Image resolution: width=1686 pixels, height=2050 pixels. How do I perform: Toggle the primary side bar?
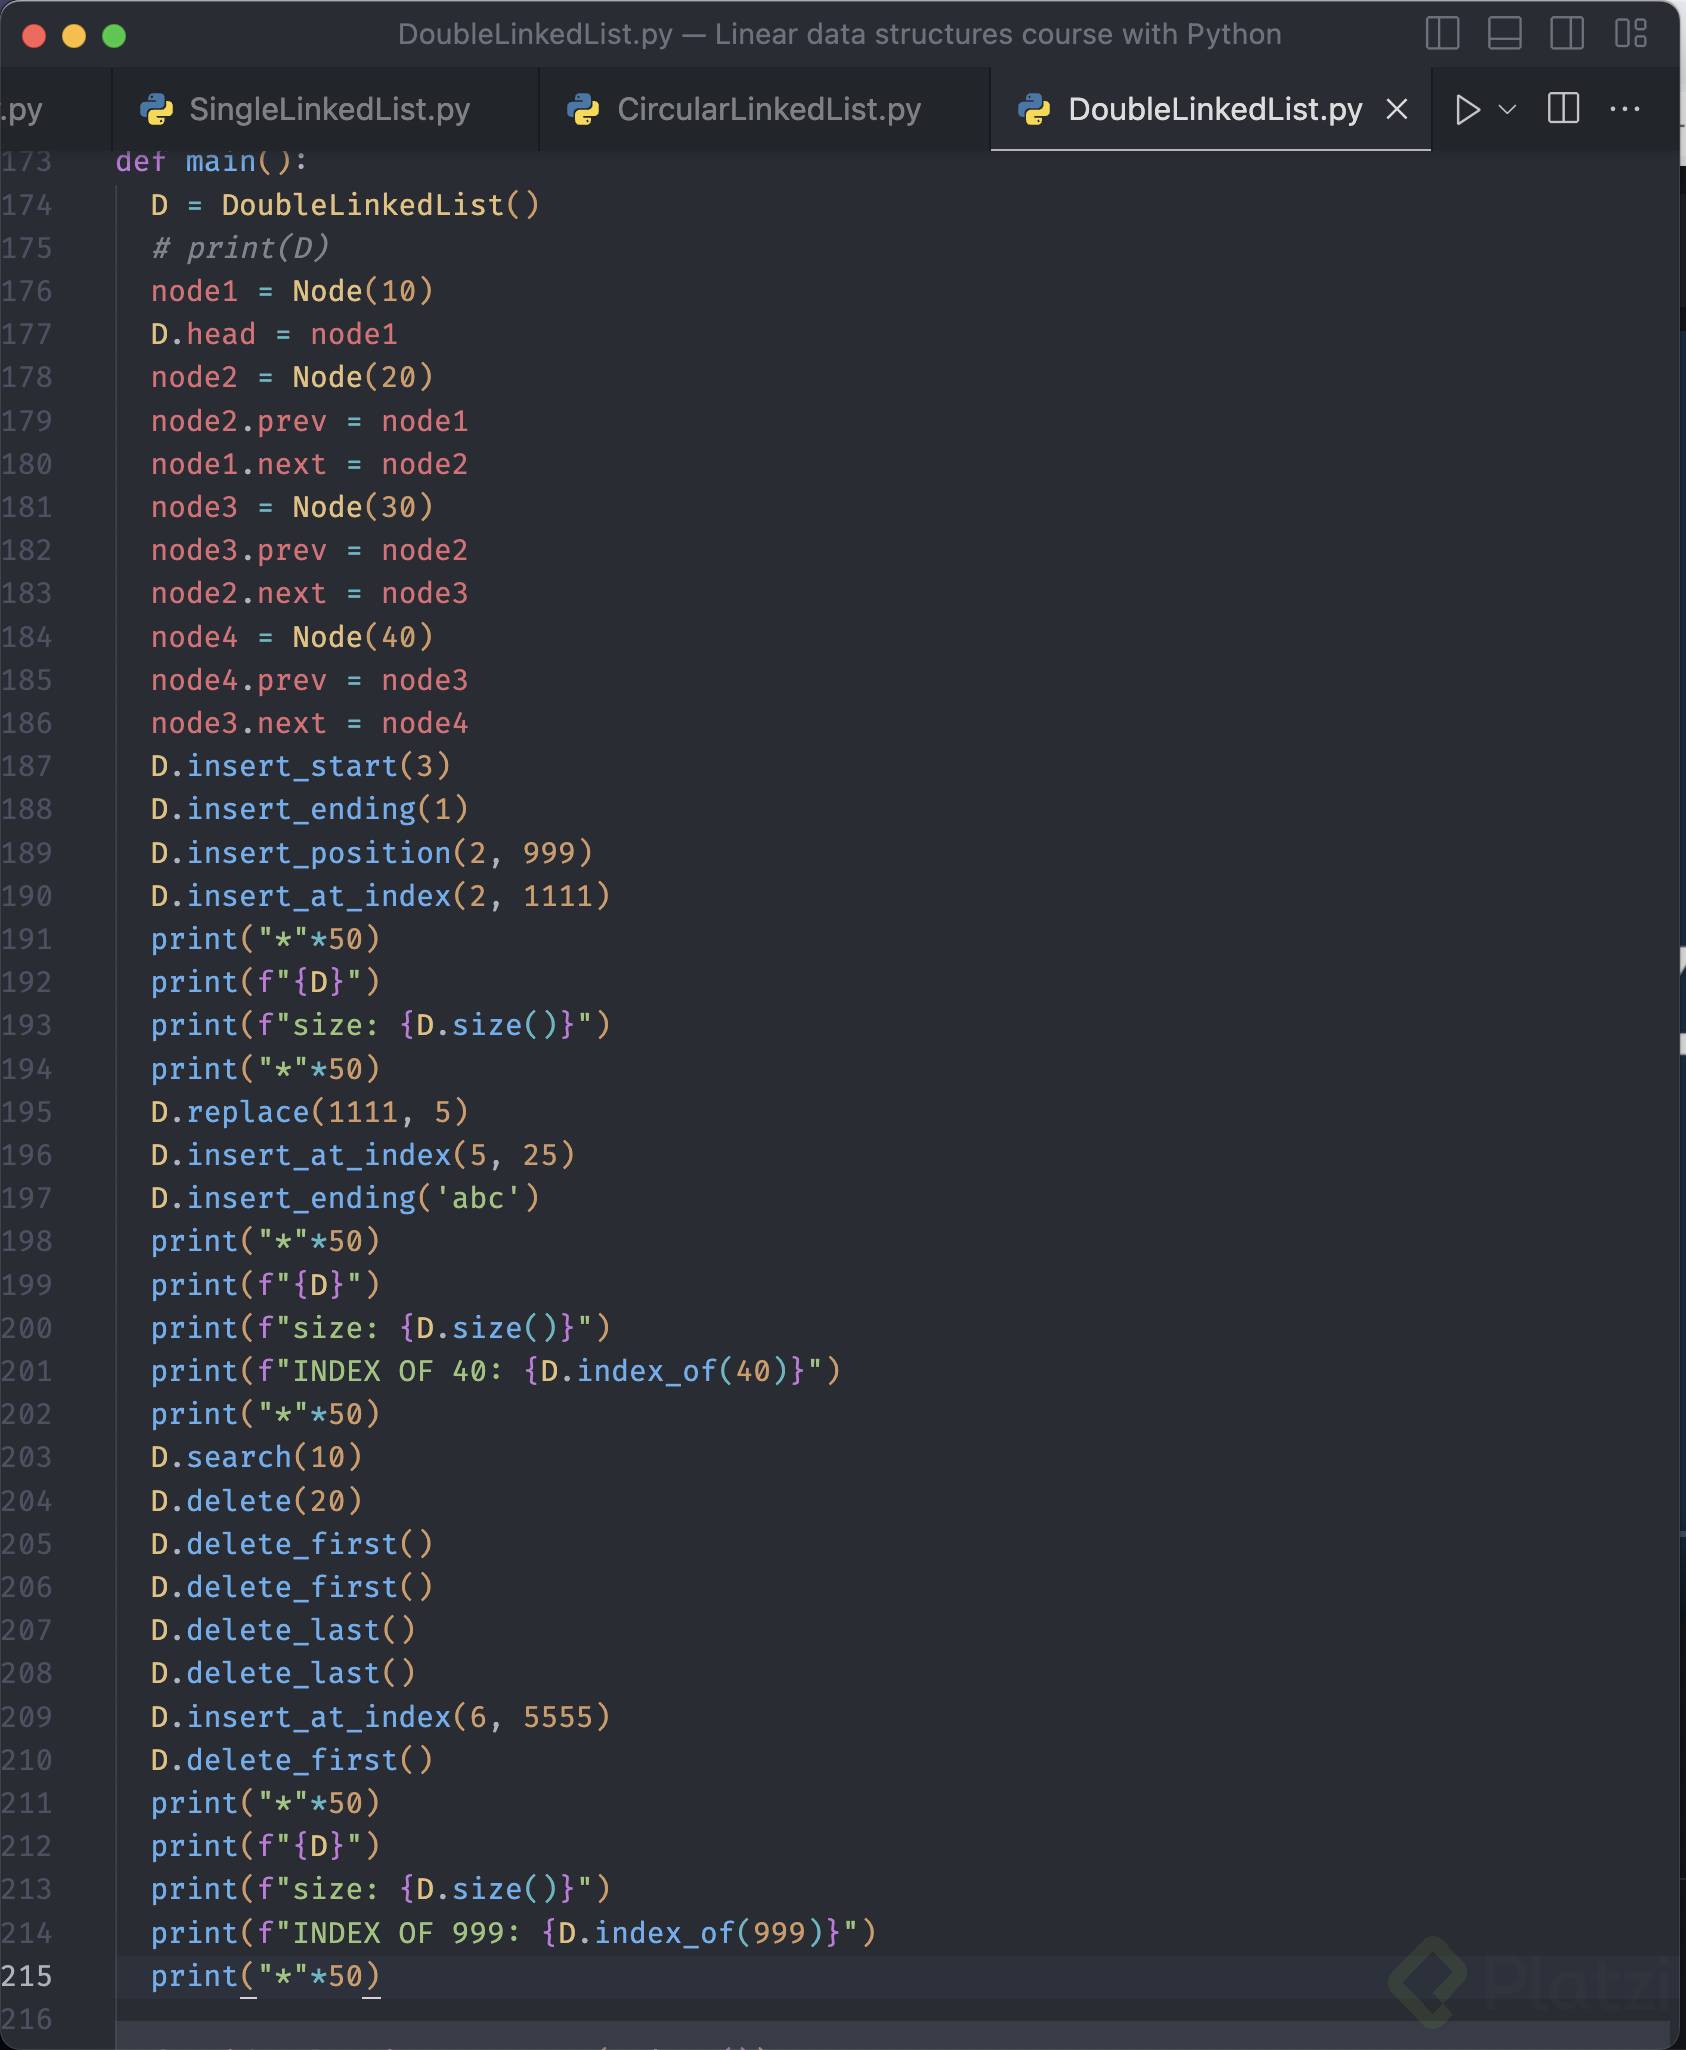tap(1442, 34)
